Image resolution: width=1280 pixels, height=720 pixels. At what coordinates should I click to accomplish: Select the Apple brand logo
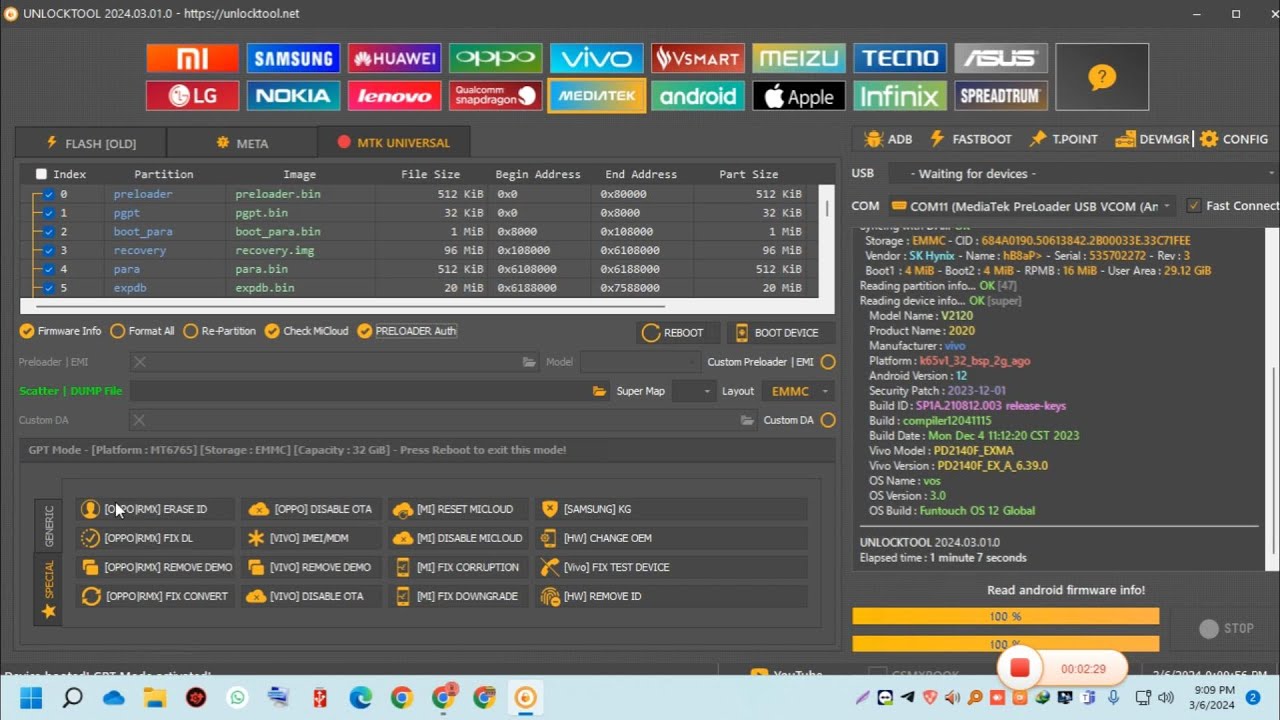point(798,96)
